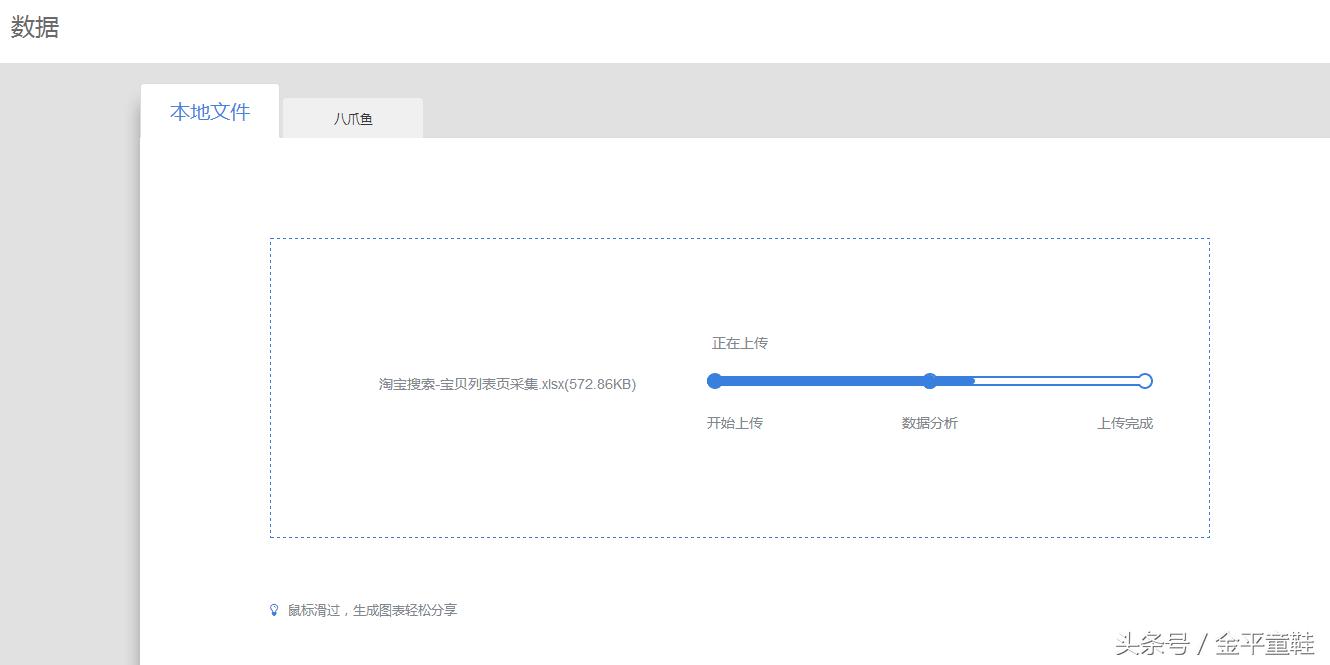
Task: Click the 正在上传 status label
Action: click(738, 342)
